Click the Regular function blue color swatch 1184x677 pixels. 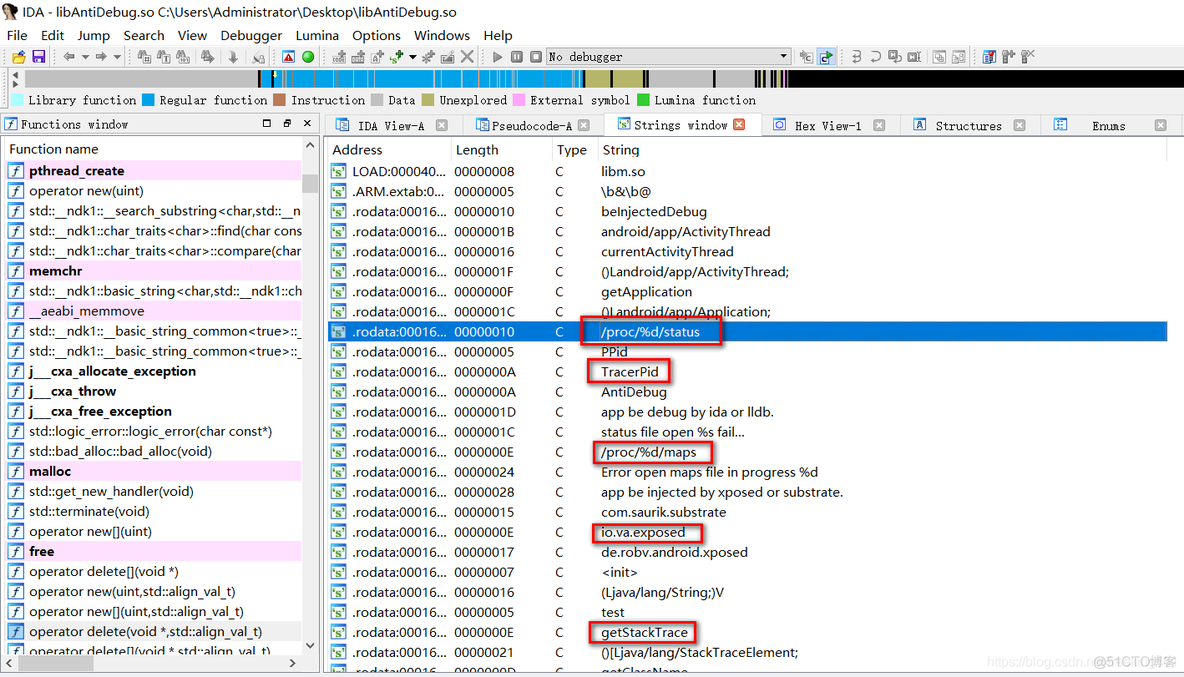(148, 100)
